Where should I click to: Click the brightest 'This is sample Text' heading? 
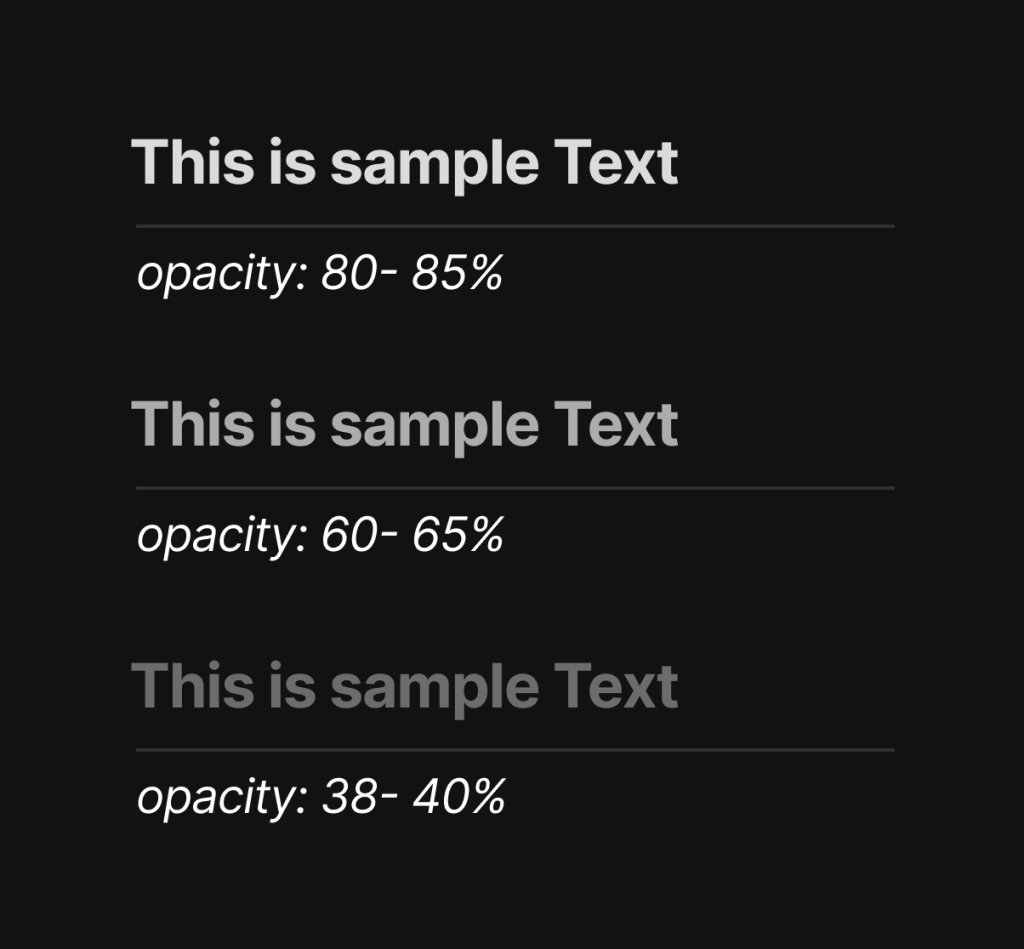405,165
